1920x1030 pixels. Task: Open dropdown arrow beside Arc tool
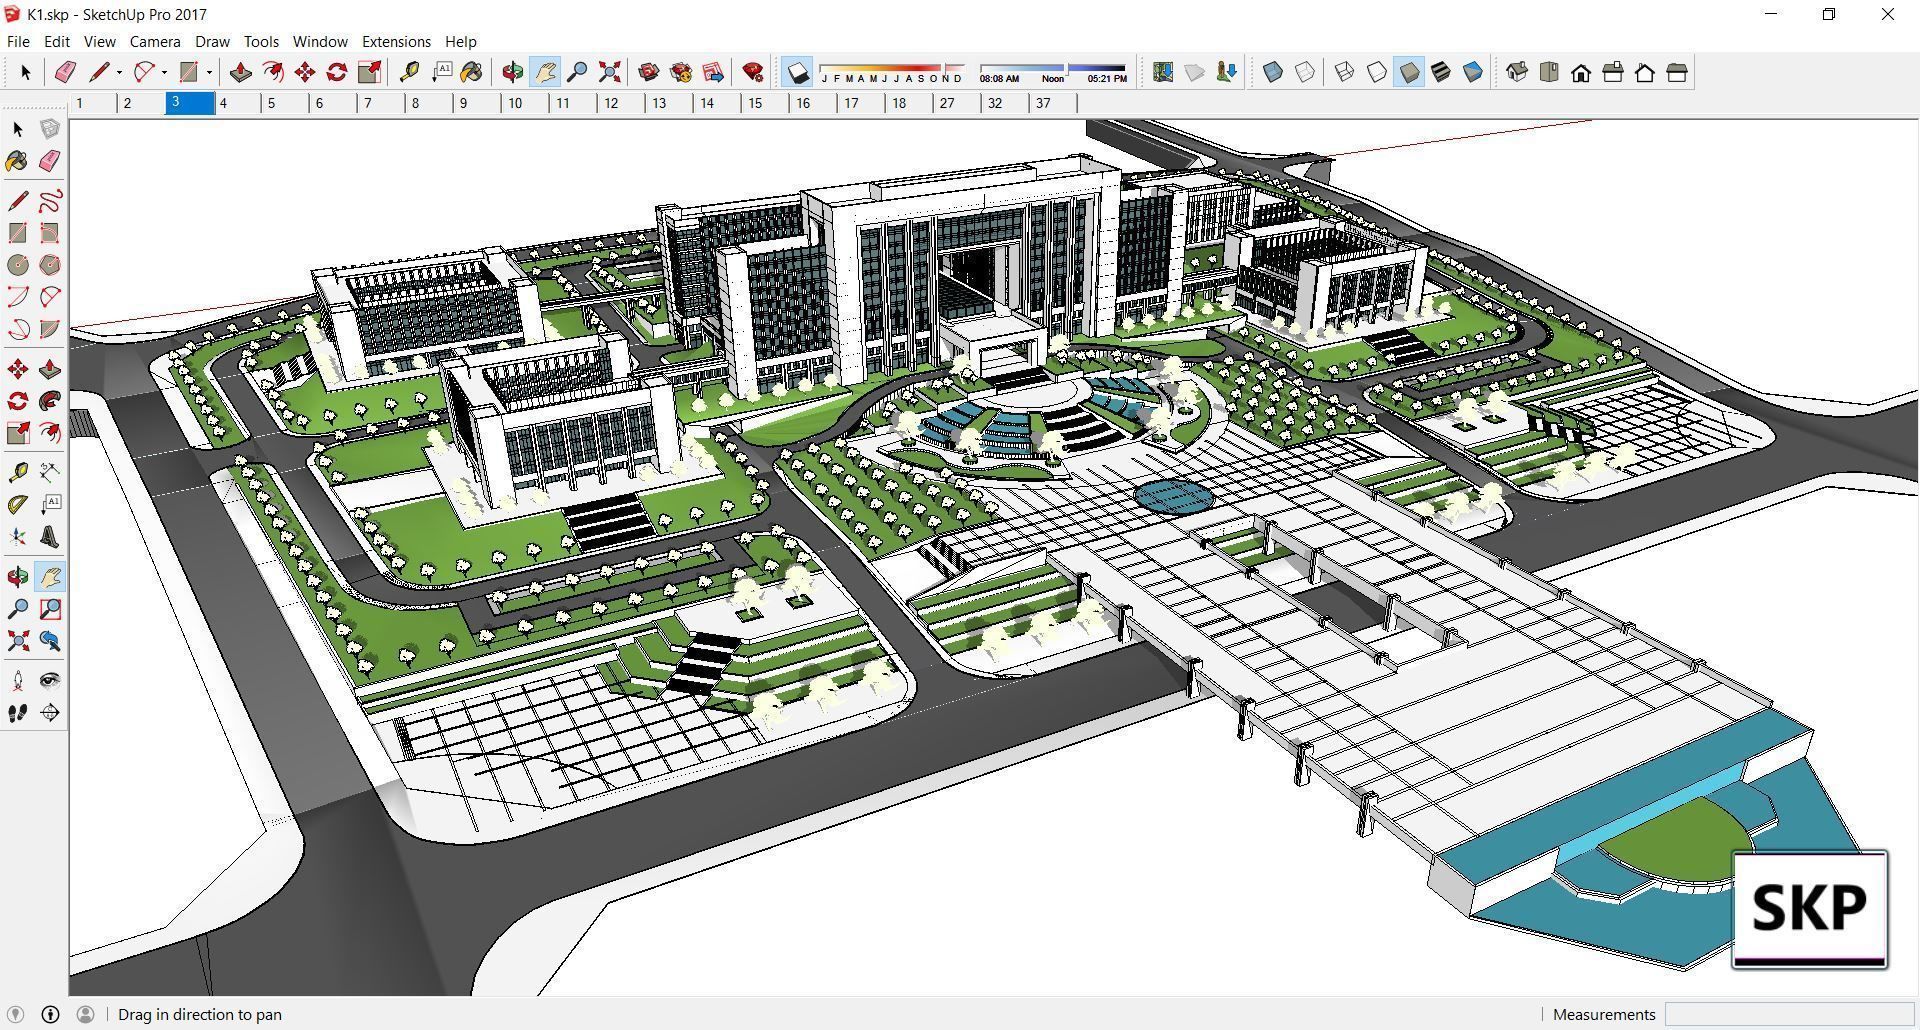tap(164, 72)
